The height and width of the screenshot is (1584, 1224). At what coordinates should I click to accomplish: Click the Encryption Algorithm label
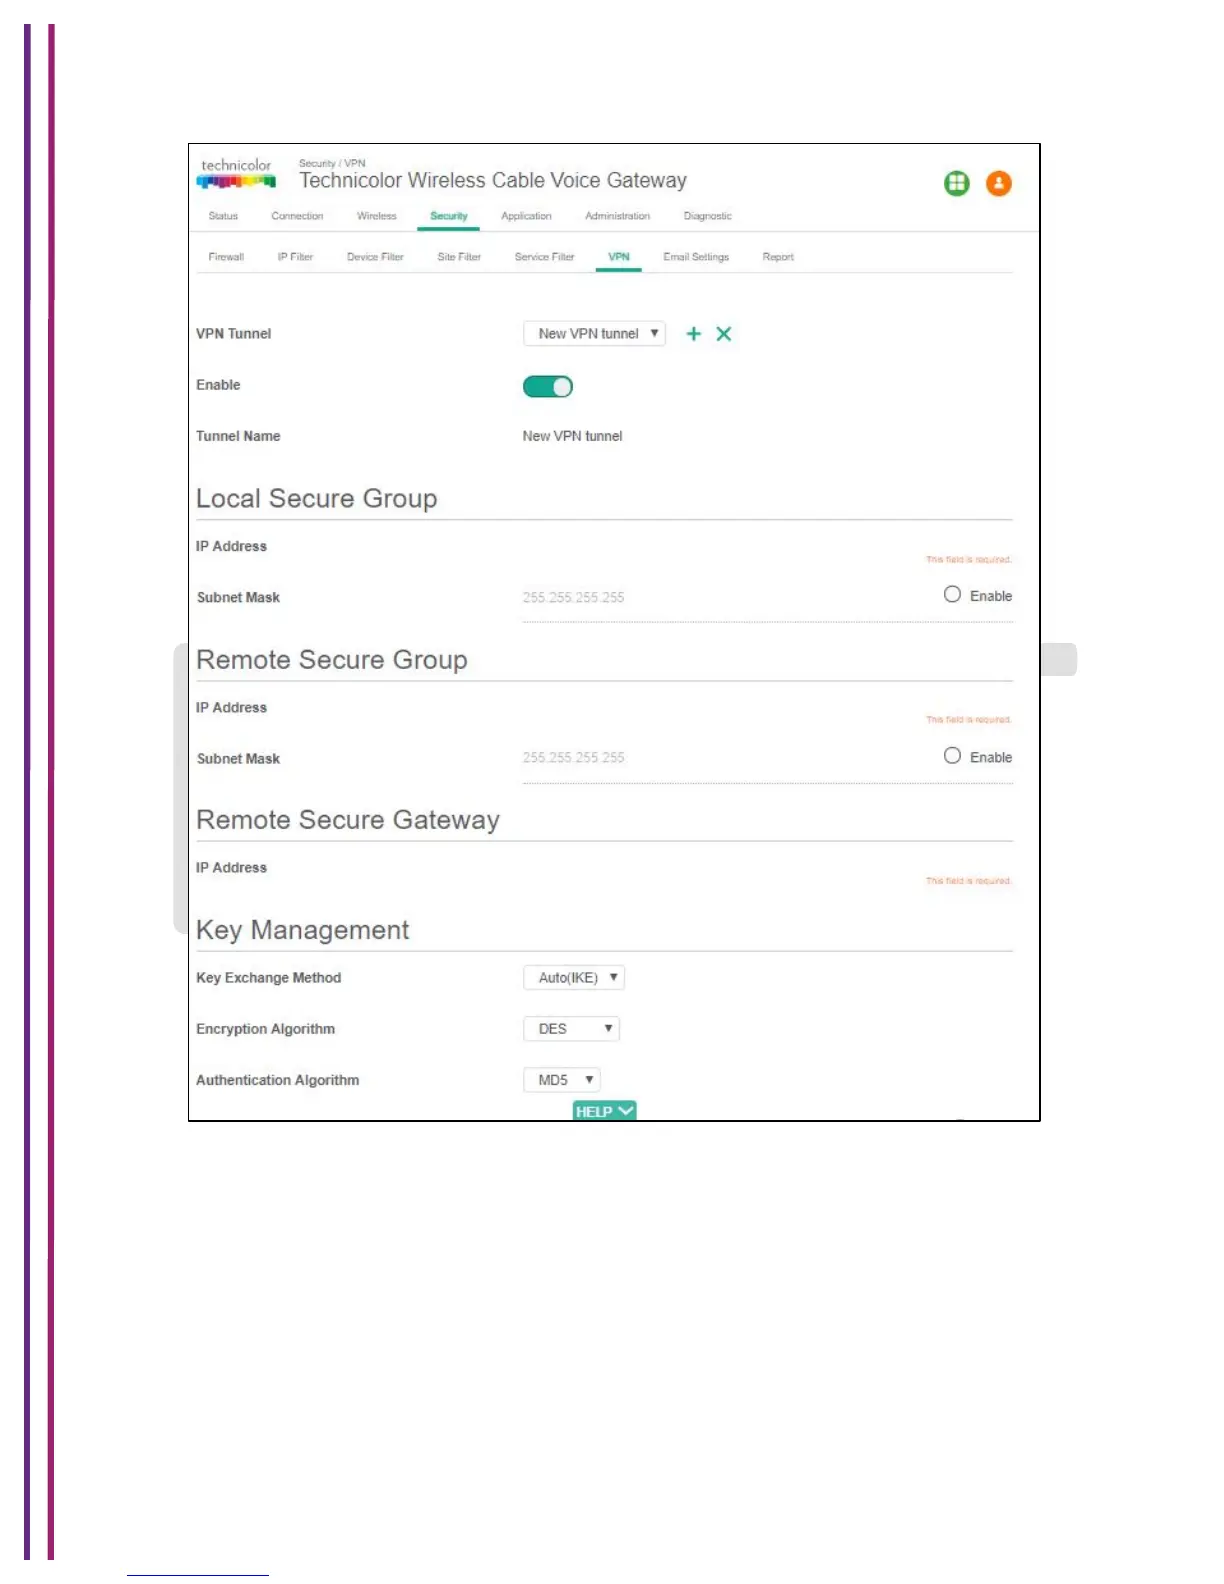pyautogui.click(x=266, y=1029)
